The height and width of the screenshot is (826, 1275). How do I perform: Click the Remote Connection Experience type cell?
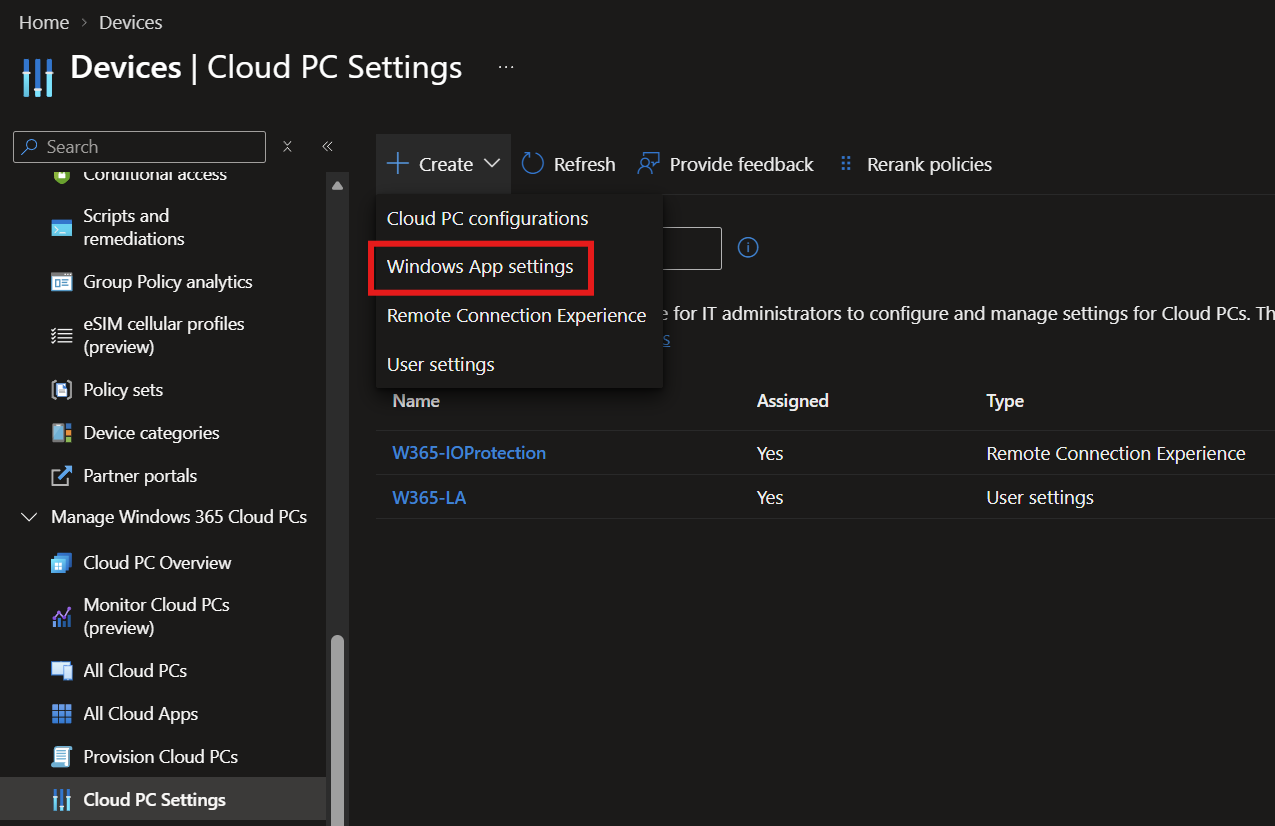click(x=1116, y=454)
